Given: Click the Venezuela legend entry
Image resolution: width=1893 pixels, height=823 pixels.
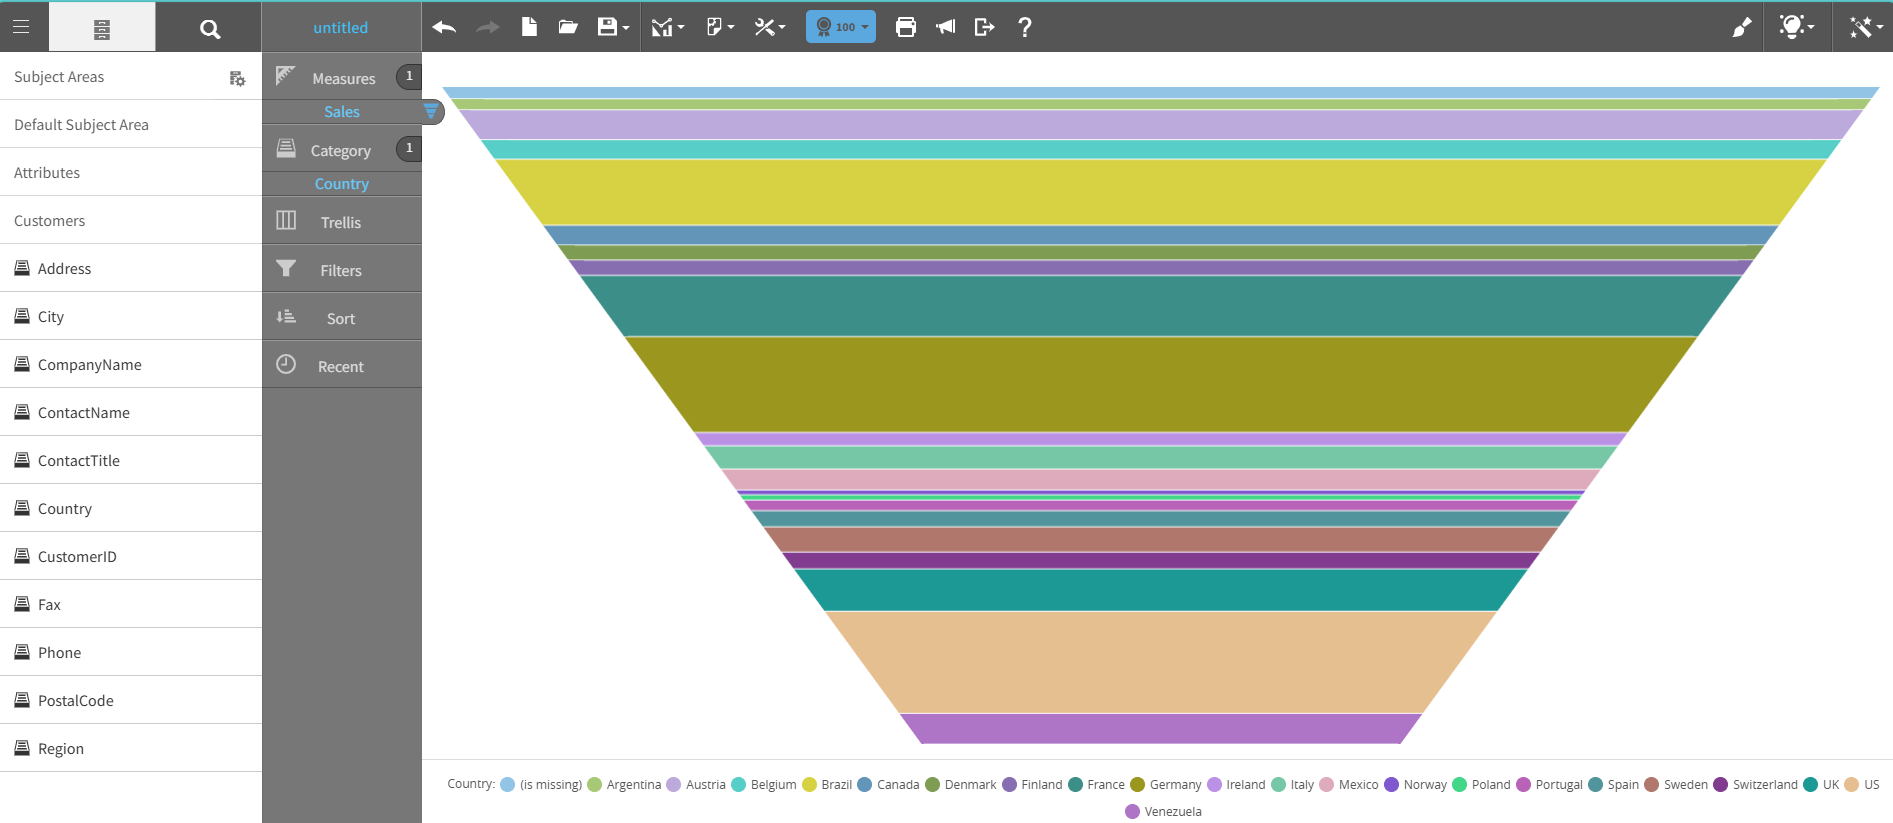Looking at the screenshot, I should (x=1164, y=811).
